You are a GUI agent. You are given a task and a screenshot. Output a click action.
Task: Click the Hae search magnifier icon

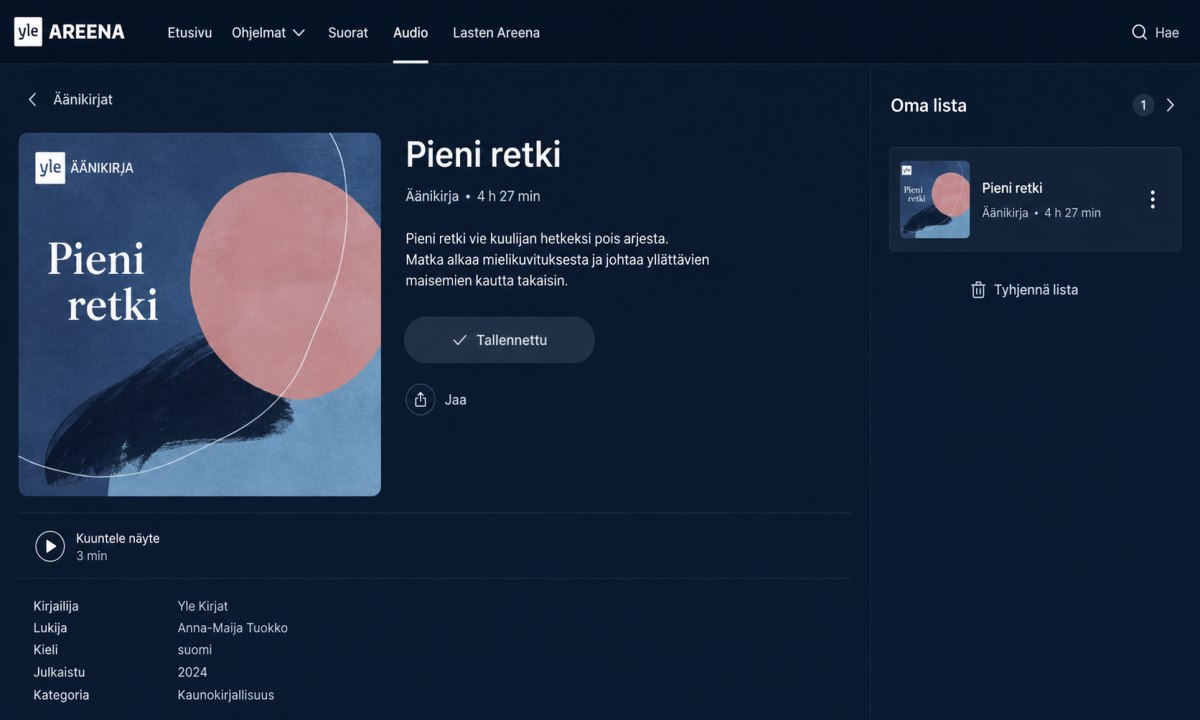(1139, 32)
